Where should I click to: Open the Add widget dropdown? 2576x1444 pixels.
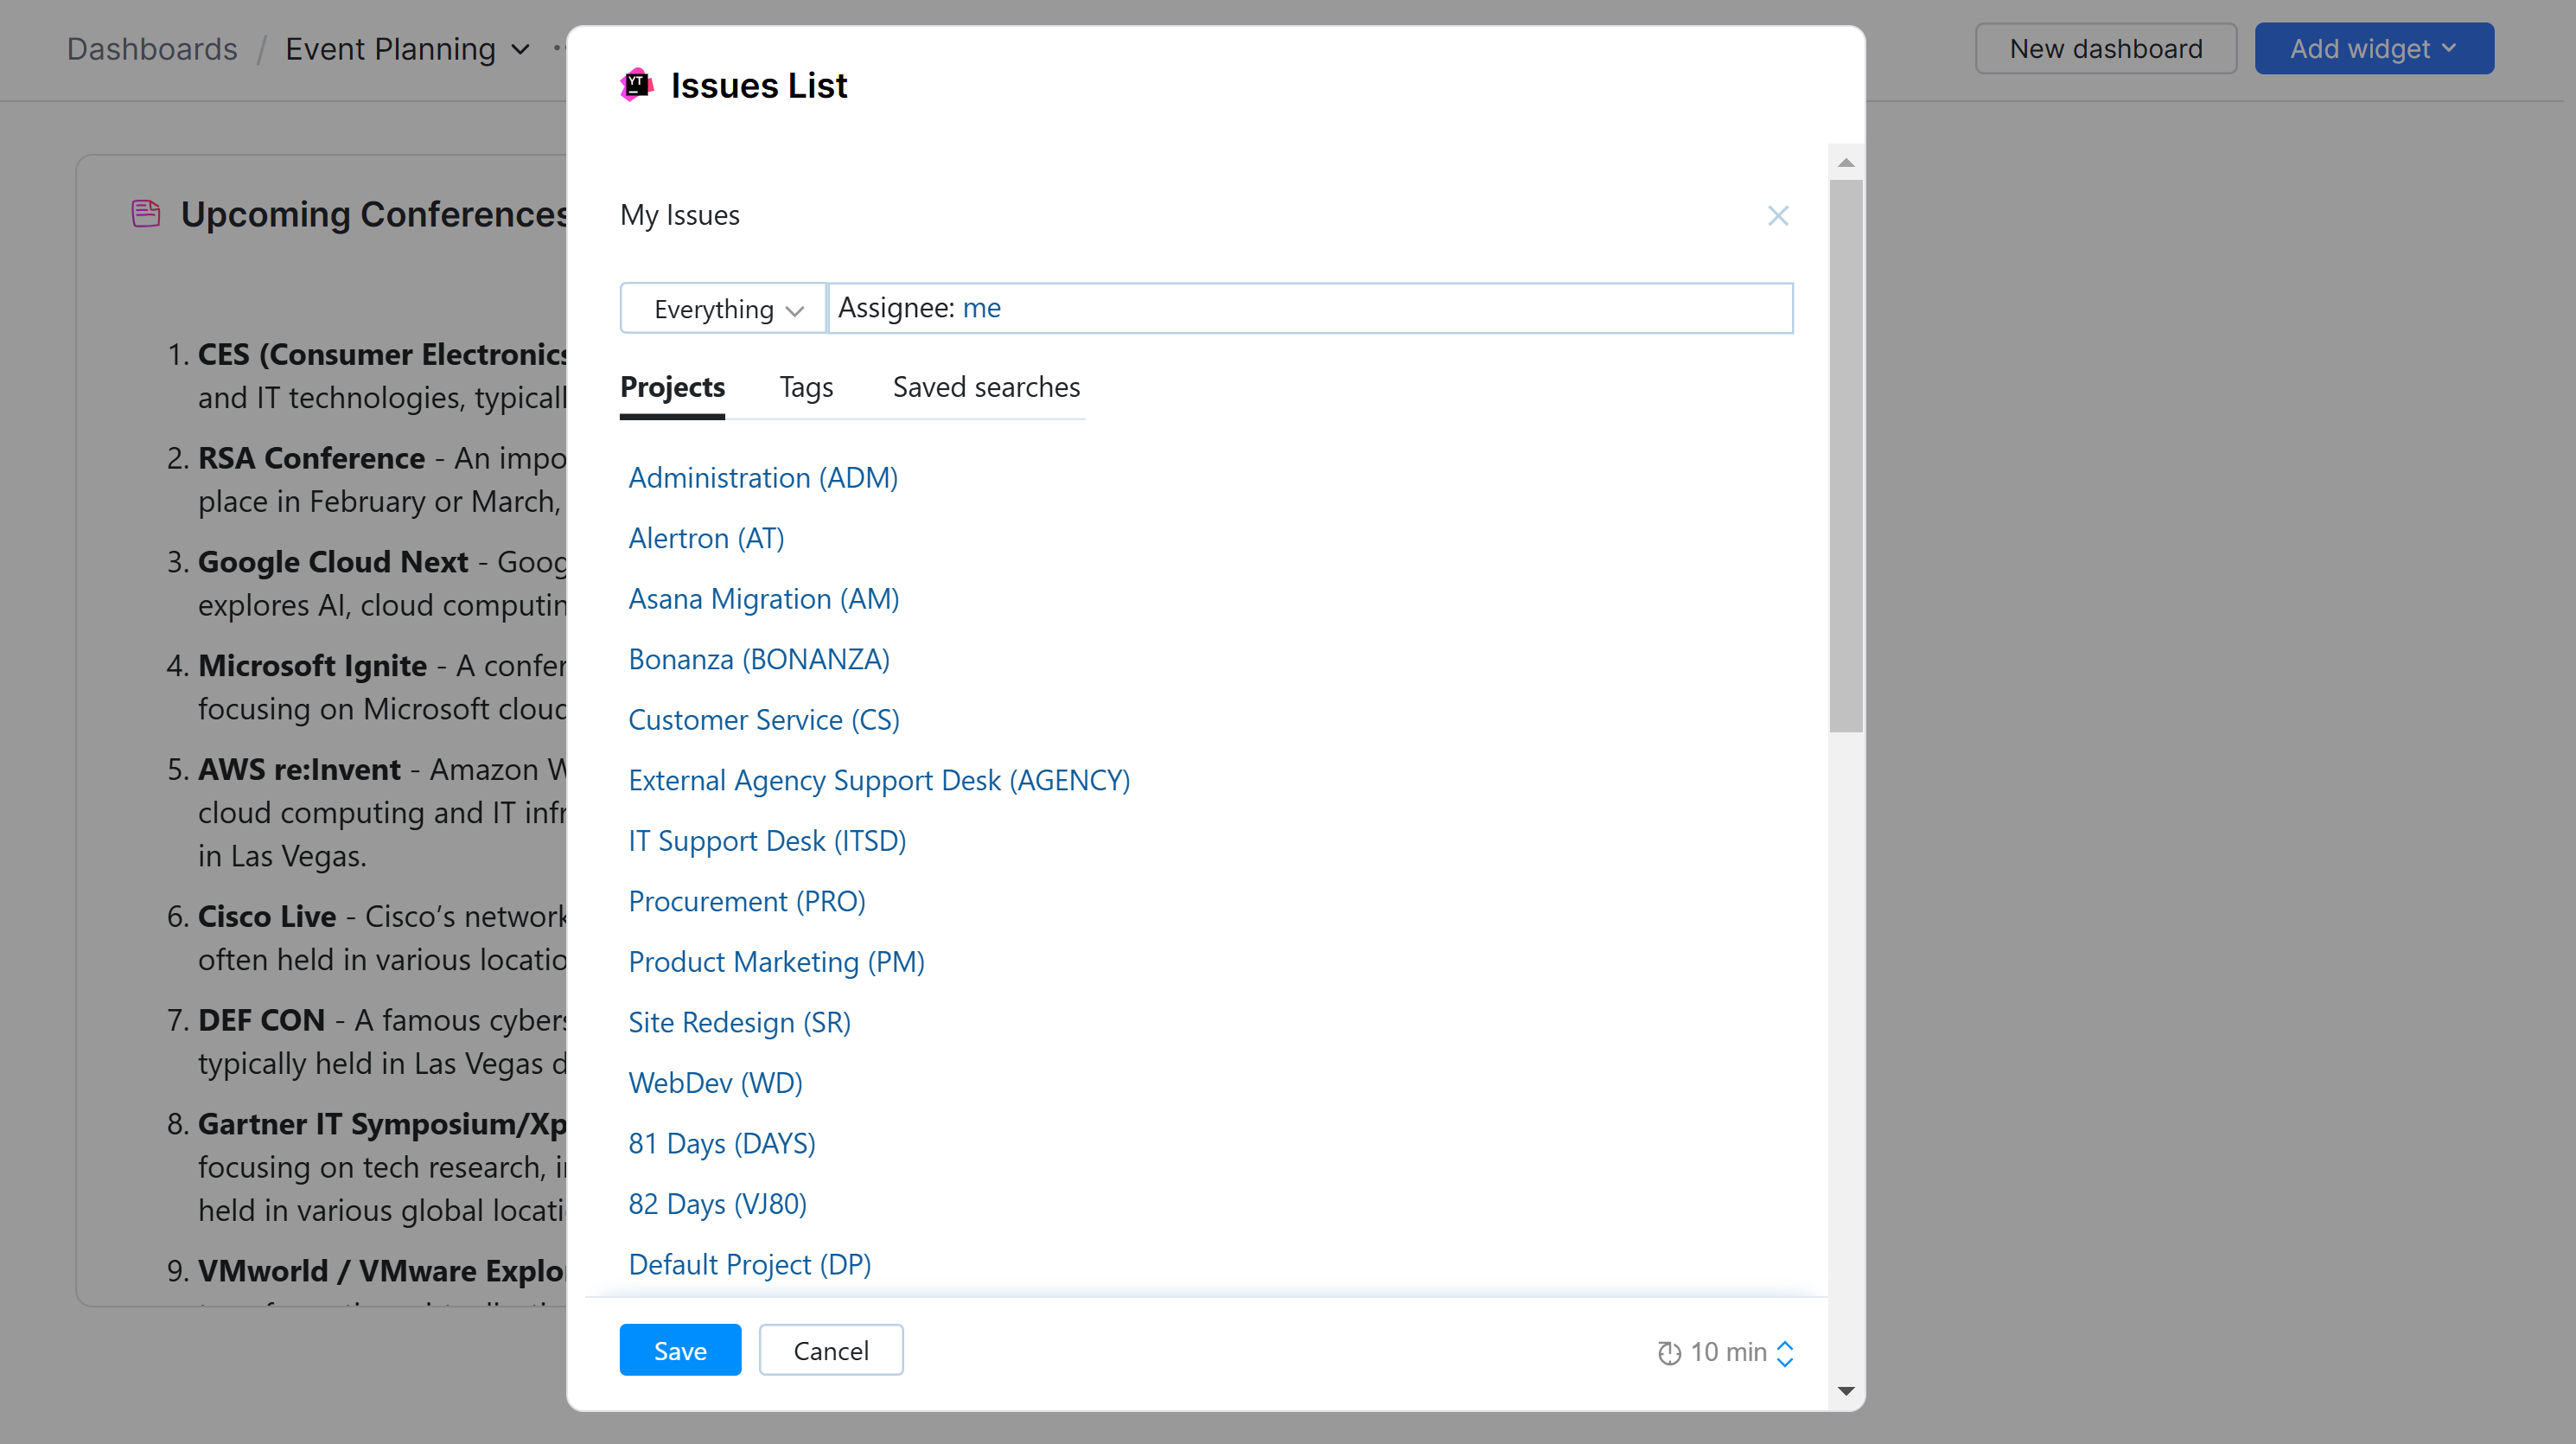2374,48
